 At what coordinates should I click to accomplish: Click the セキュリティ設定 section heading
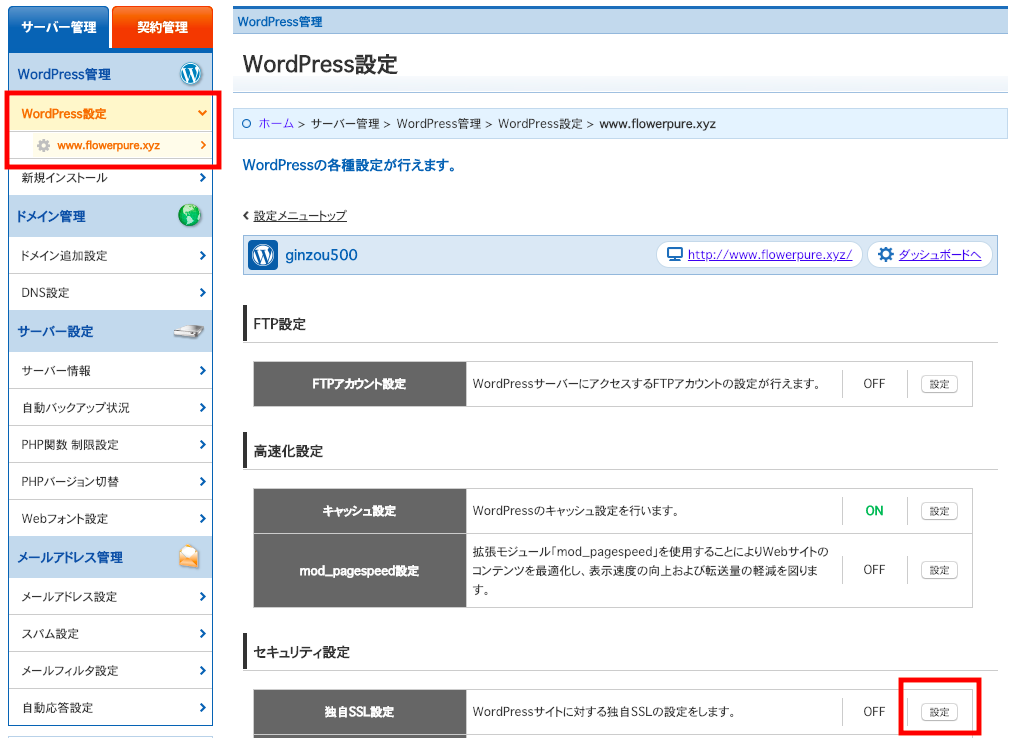tap(301, 652)
